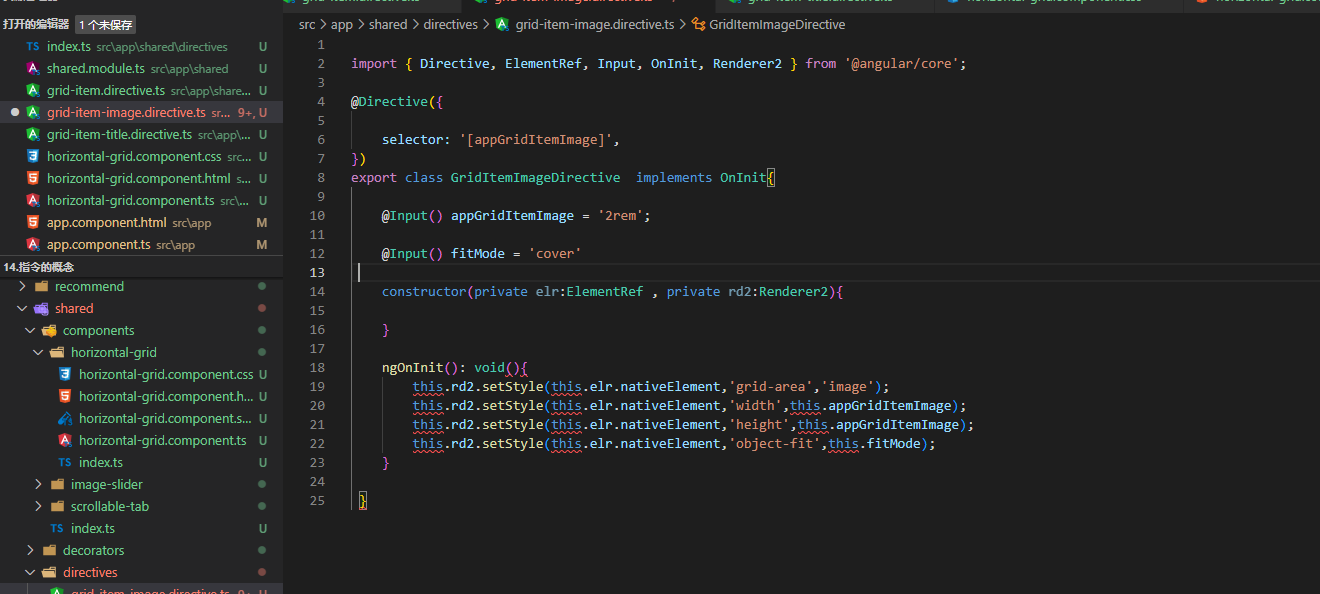The width and height of the screenshot is (1320, 594).
Task: Collapse the directives folder chevron
Action: 31,573
